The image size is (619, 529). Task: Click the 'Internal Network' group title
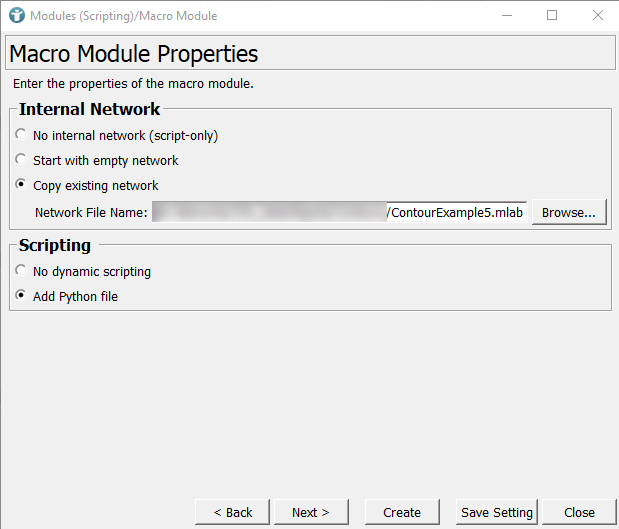[89, 109]
